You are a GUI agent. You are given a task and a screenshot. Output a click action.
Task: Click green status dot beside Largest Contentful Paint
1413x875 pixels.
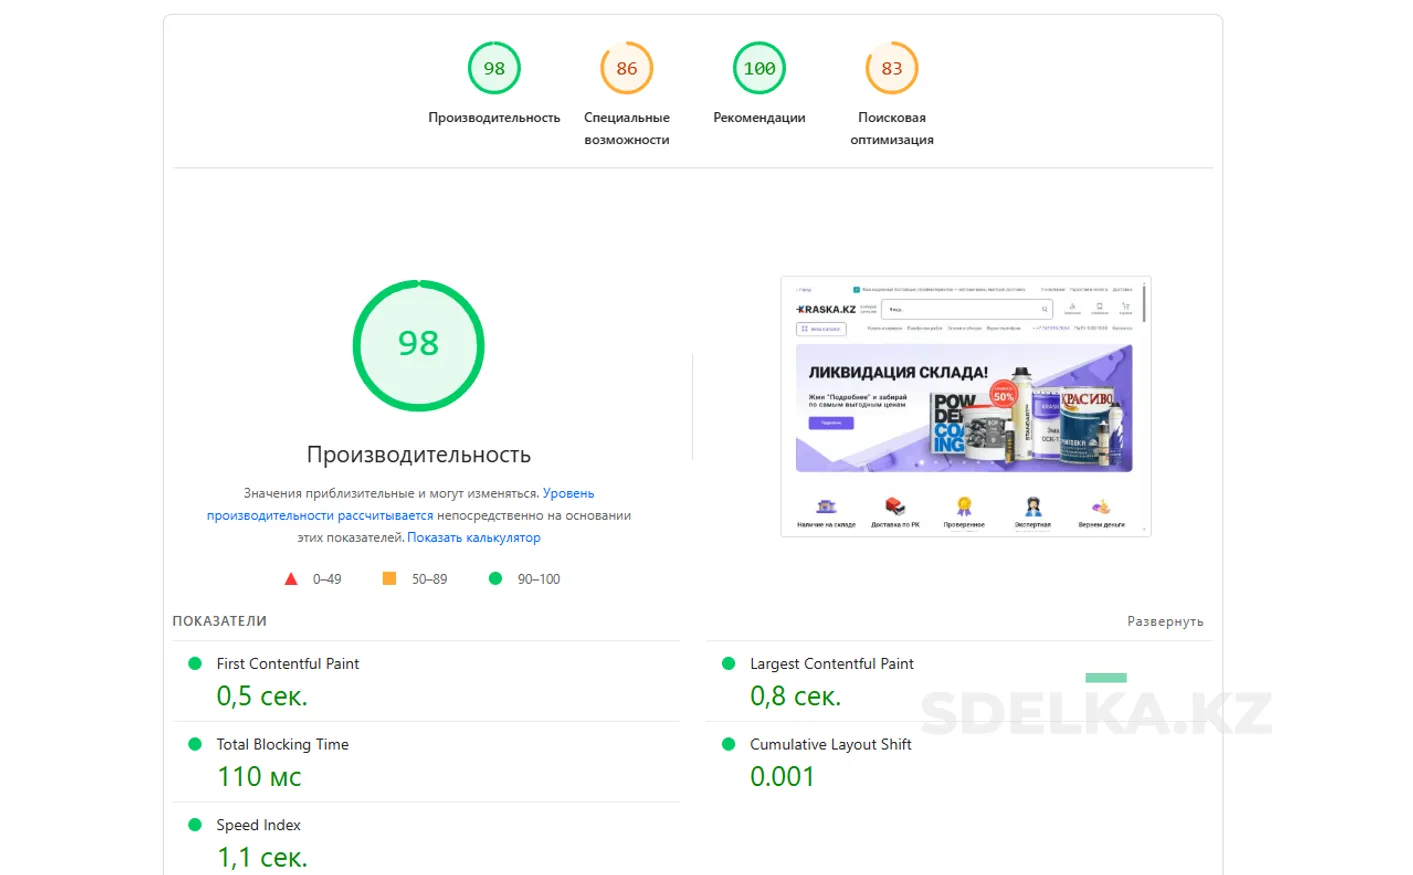click(729, 664)
